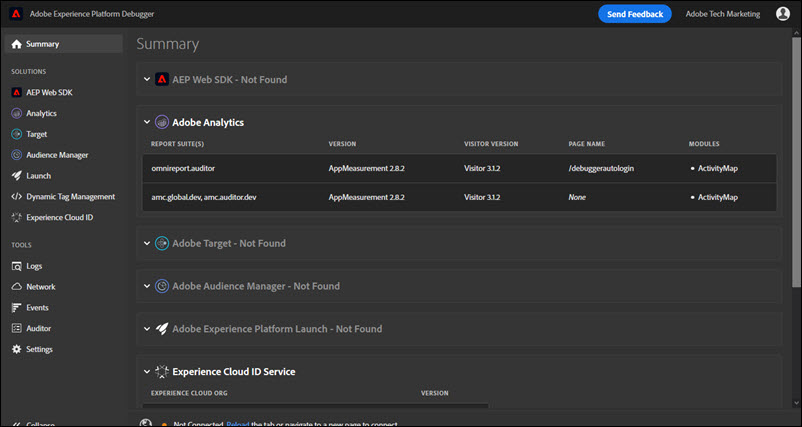Select Analytics in the solutions sidebar
Image resolution: width=802 pixels, height=427 pixels.
(40, 113)
